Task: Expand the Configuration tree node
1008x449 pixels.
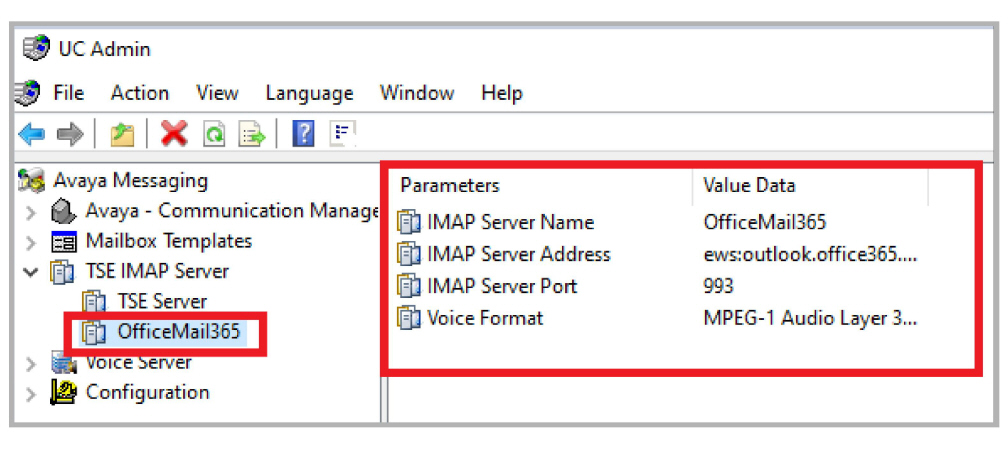Action: tap(30, 393)
